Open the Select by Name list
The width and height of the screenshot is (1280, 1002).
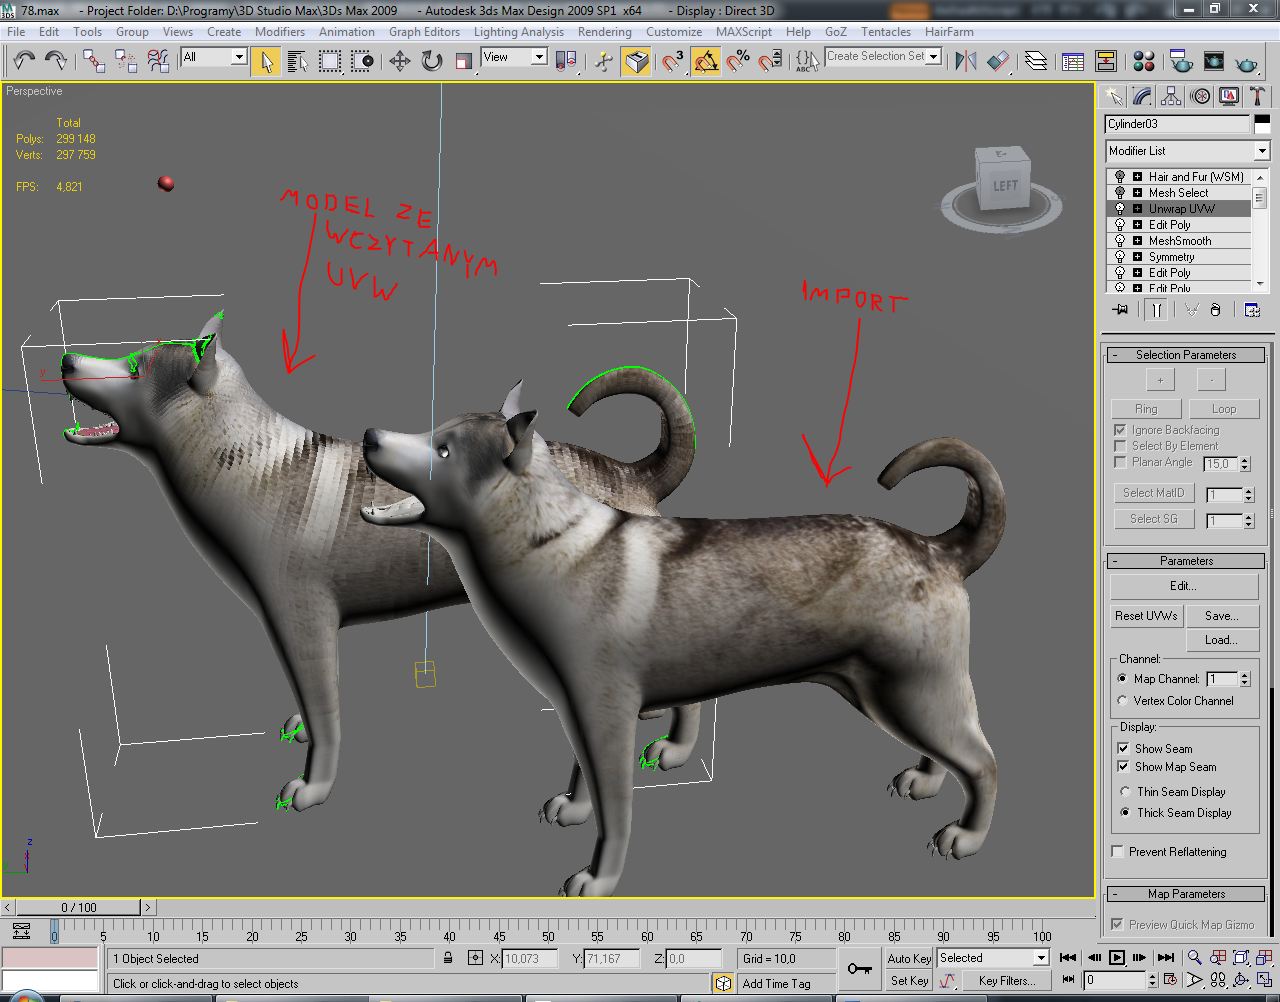pos(297,61)
